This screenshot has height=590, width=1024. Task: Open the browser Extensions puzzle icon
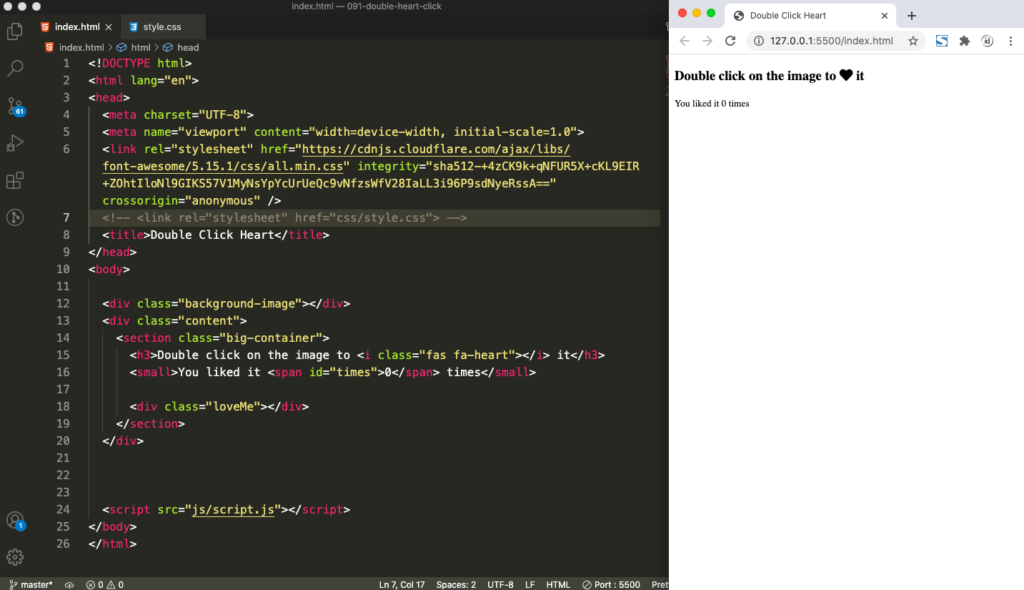point(965,41)
